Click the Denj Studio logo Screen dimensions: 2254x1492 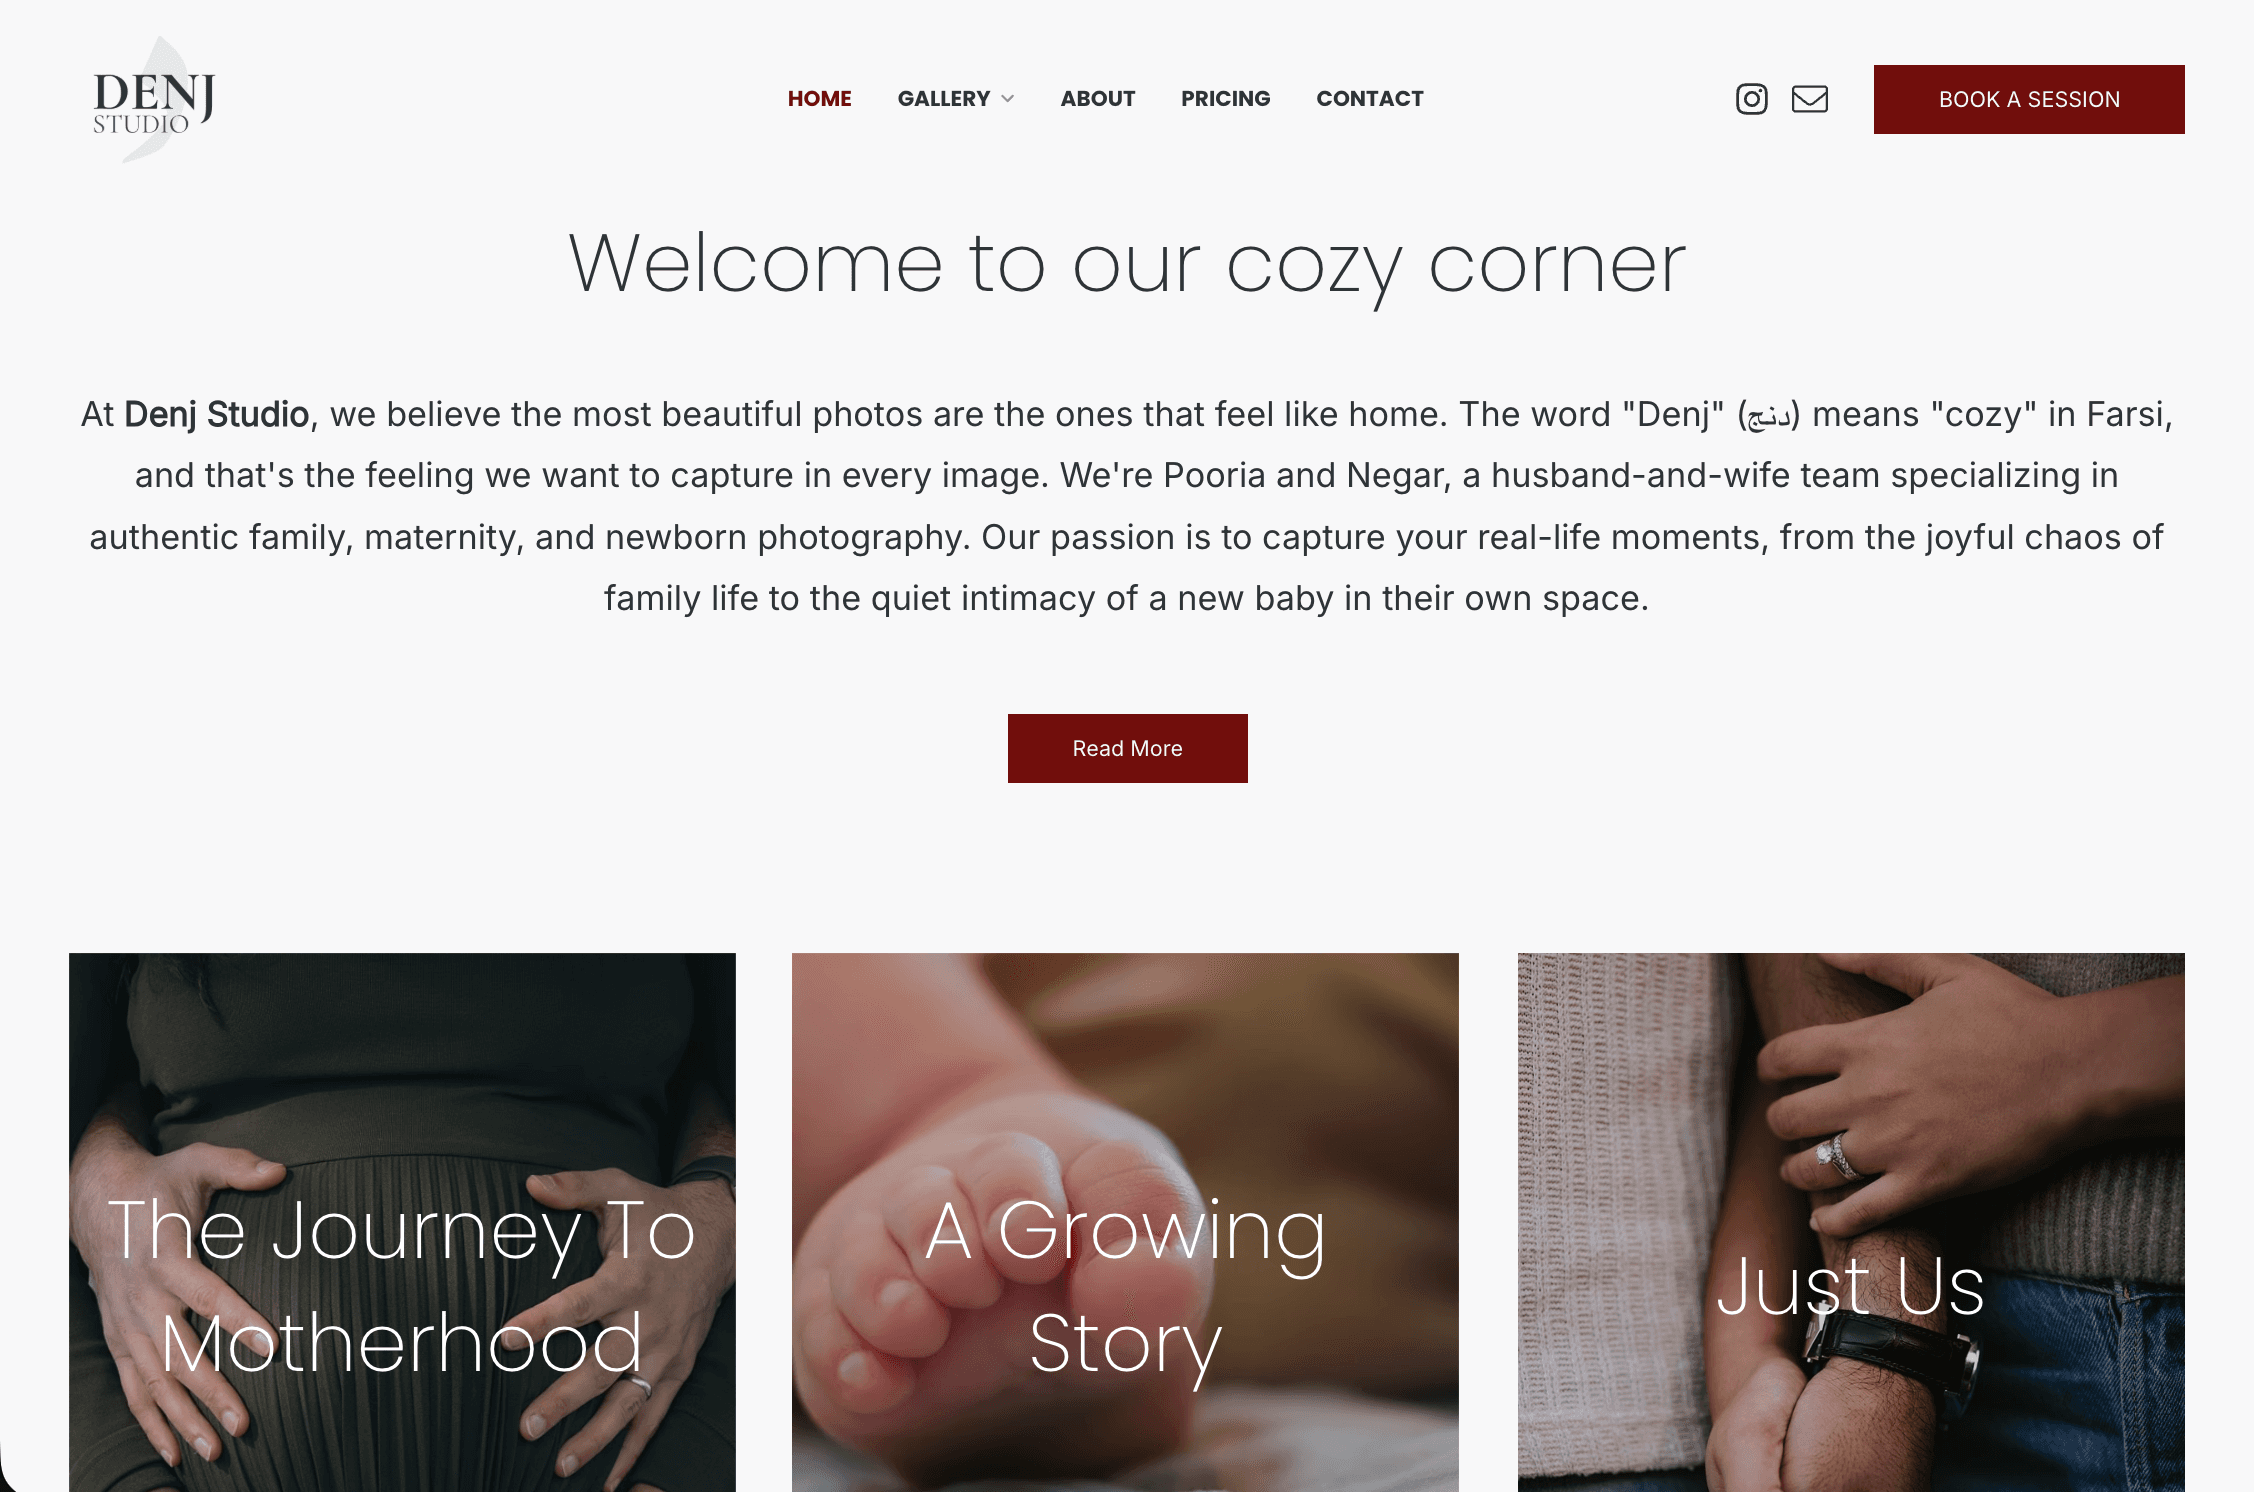(154, 100)
